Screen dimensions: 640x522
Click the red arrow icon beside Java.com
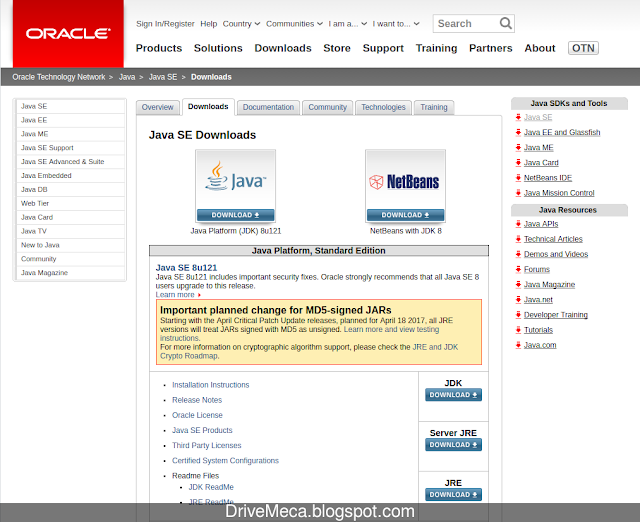point(518,345)
